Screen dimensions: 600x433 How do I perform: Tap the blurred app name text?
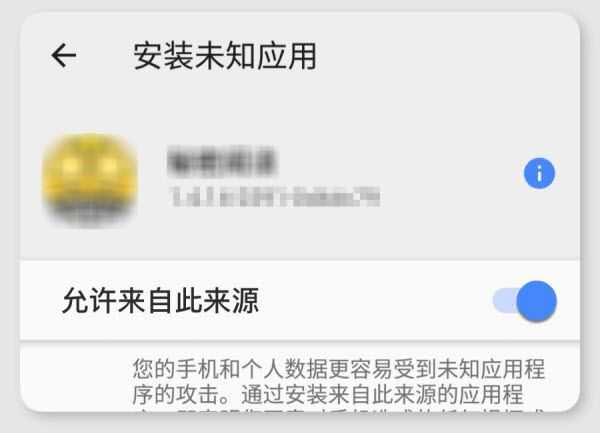(x=222, y=161)
